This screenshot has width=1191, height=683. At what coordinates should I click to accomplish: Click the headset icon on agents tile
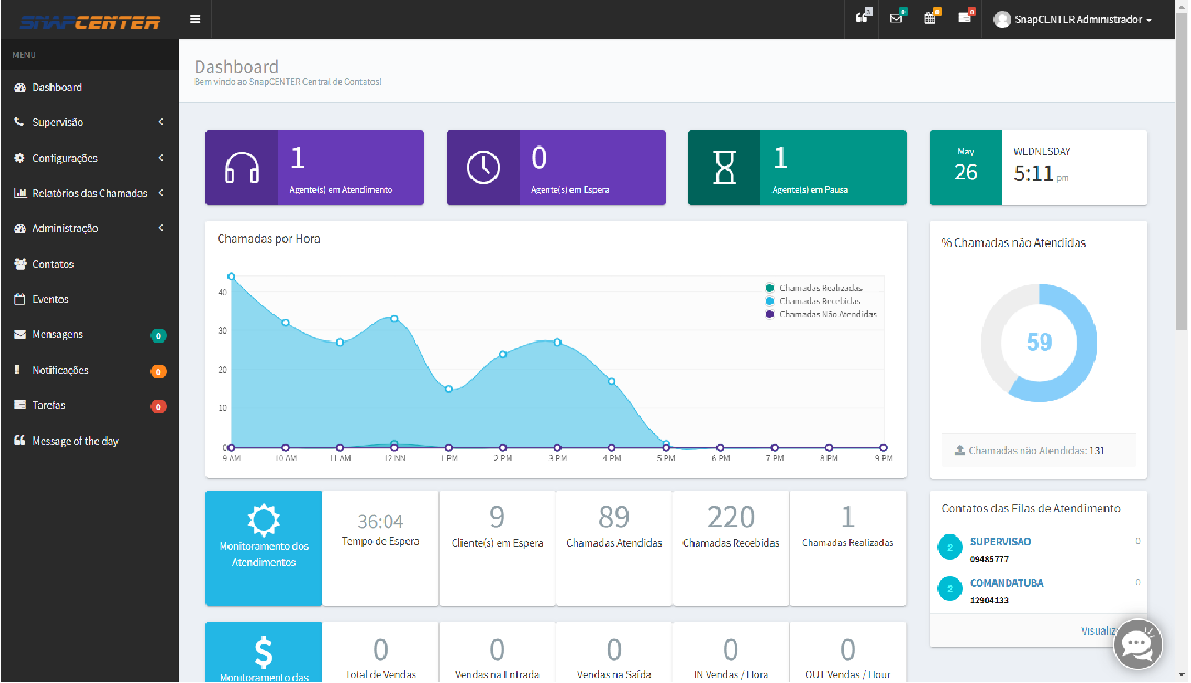241,167
